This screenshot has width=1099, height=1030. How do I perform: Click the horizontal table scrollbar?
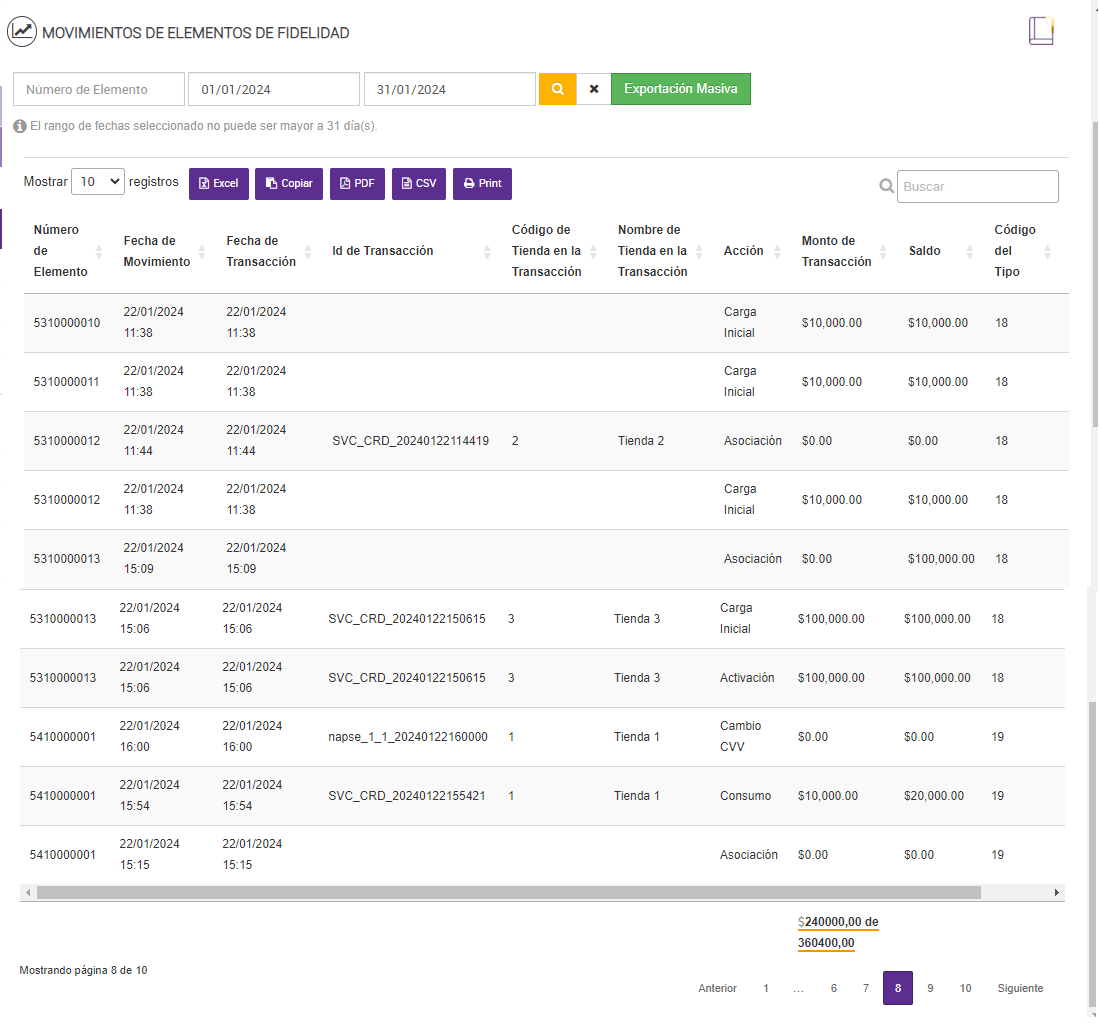point(509,892)
